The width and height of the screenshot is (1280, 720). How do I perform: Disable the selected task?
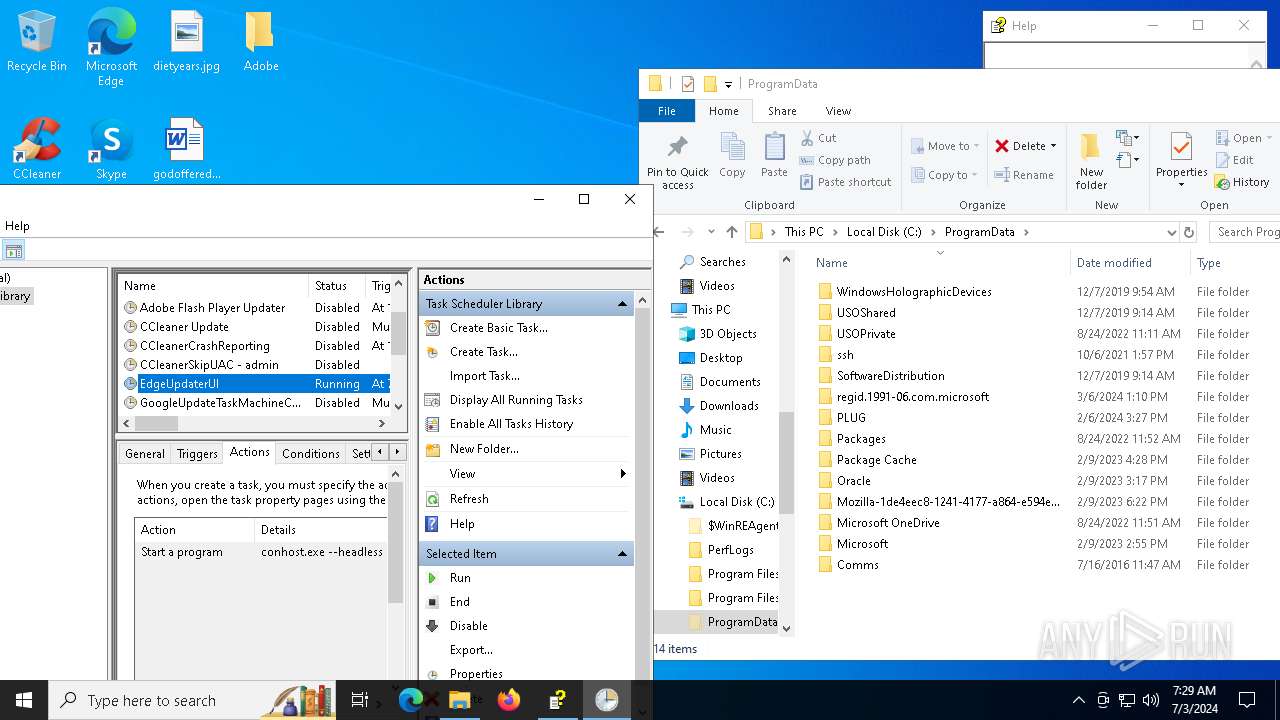click(x=468, y=626)
